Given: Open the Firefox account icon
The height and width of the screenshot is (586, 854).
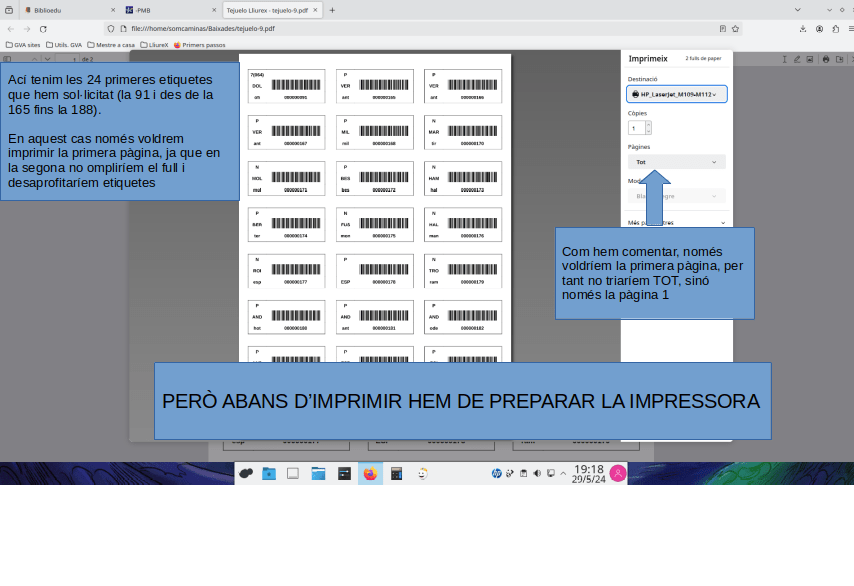Looking at the screenshot, I should tap(819, 29).
